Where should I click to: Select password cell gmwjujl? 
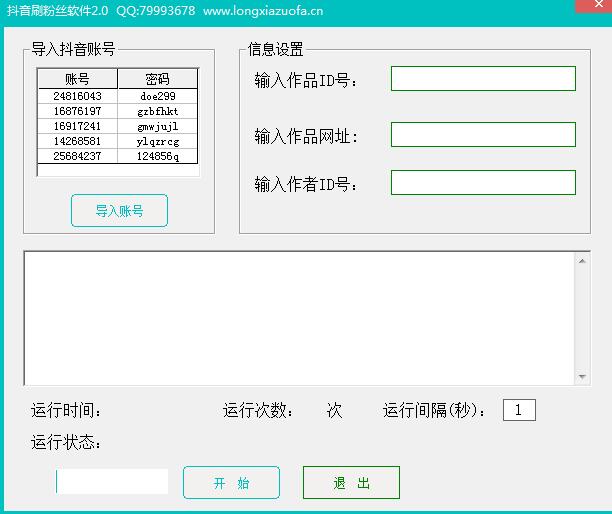[x=158, y=126]
